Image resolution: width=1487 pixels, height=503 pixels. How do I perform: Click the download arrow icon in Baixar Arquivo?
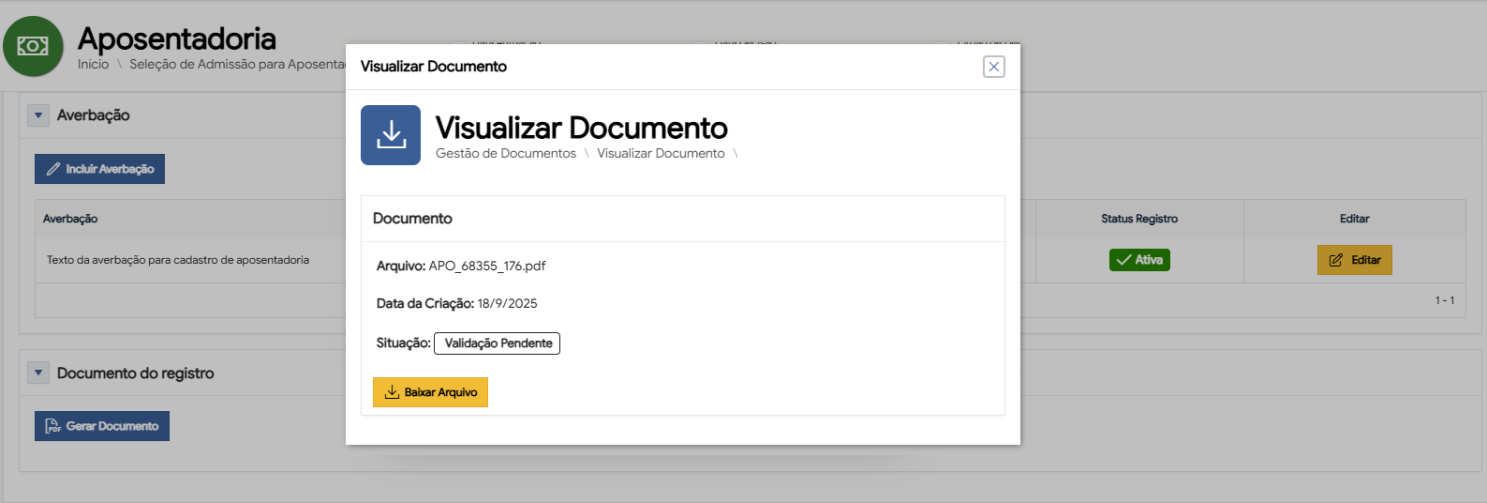[392, 393]
